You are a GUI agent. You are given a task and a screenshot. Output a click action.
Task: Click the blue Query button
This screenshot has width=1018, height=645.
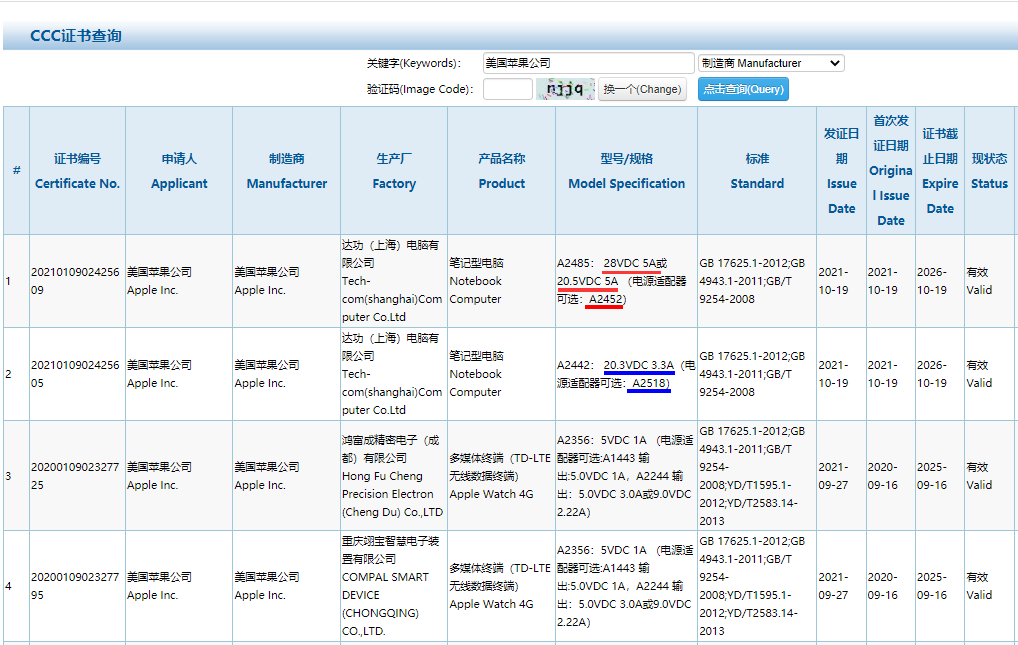tap(743, 89)
